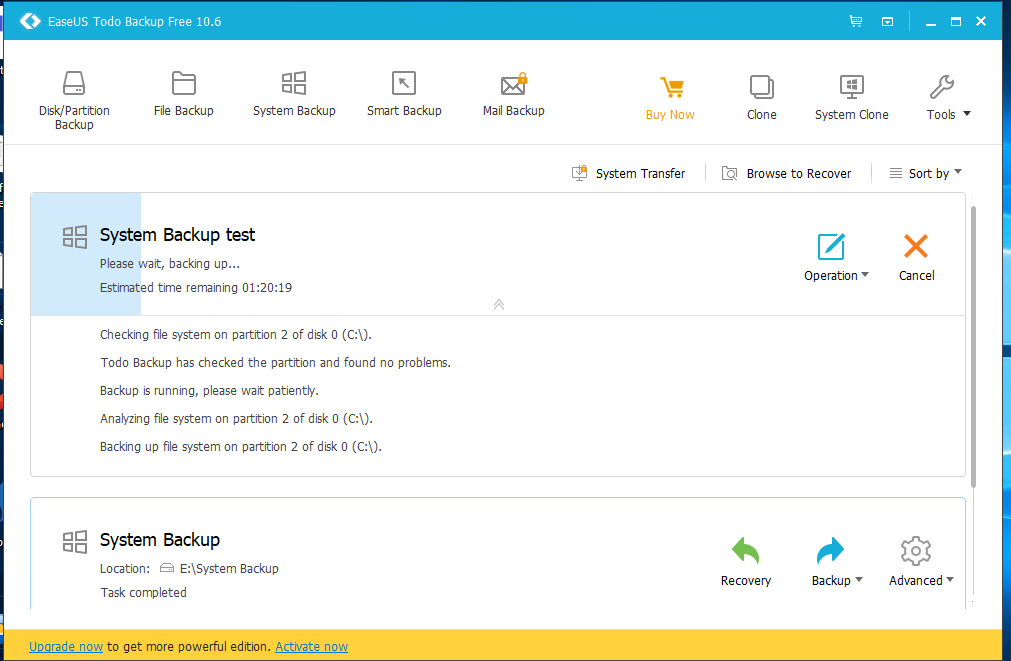Click the drive icon next to Location
Screen dimensions: 1011x661
coord(167,568)
